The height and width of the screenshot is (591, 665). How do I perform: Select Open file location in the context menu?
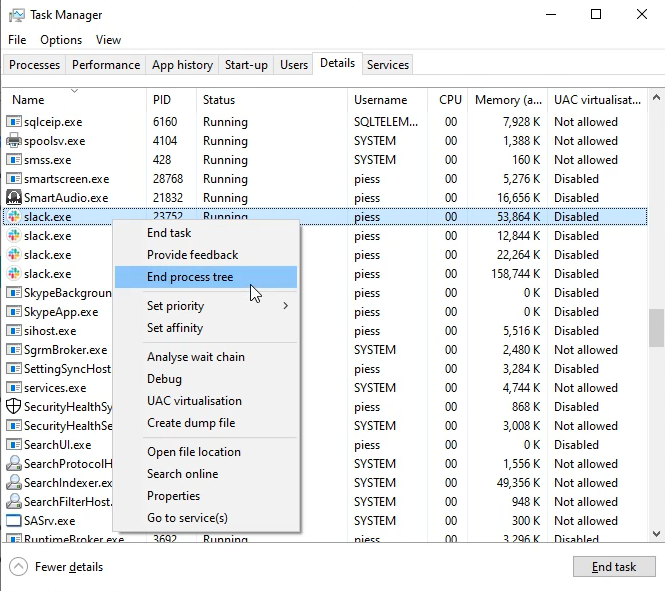(193, 452)
